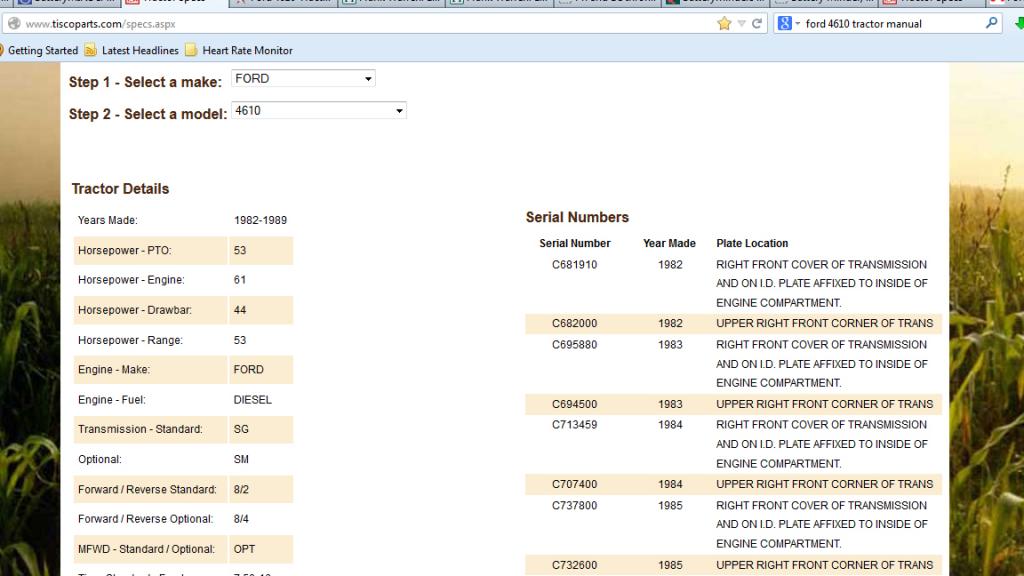Viewport: 1024px width, 576px height.
Task: Click the plate location text in the C682000 row
Action: click(825, 323)
